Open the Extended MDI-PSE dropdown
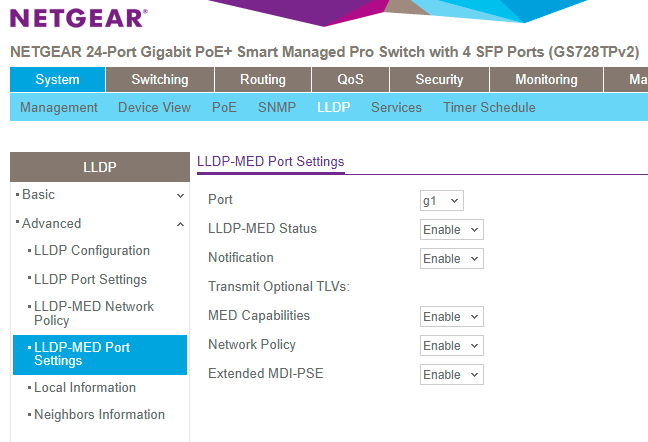This screenshot has width=648, height=442. click(x=451, y=375)
